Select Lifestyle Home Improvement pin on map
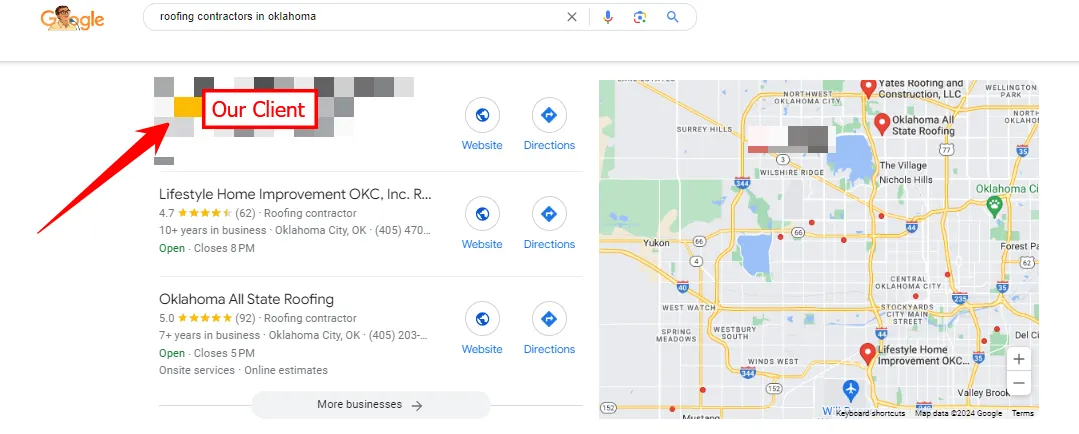1079x434 pixels. tap(866, 353)
